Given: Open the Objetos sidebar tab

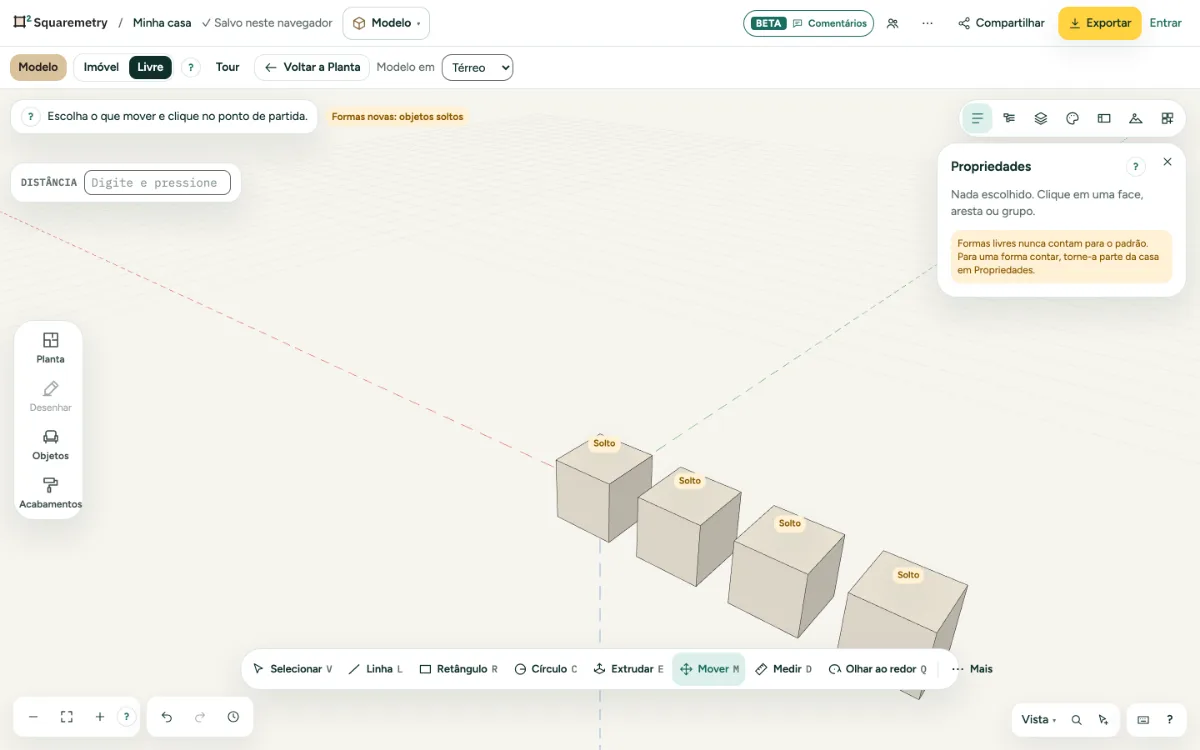Looking at the screenshot, I should [x=50, y=445].
